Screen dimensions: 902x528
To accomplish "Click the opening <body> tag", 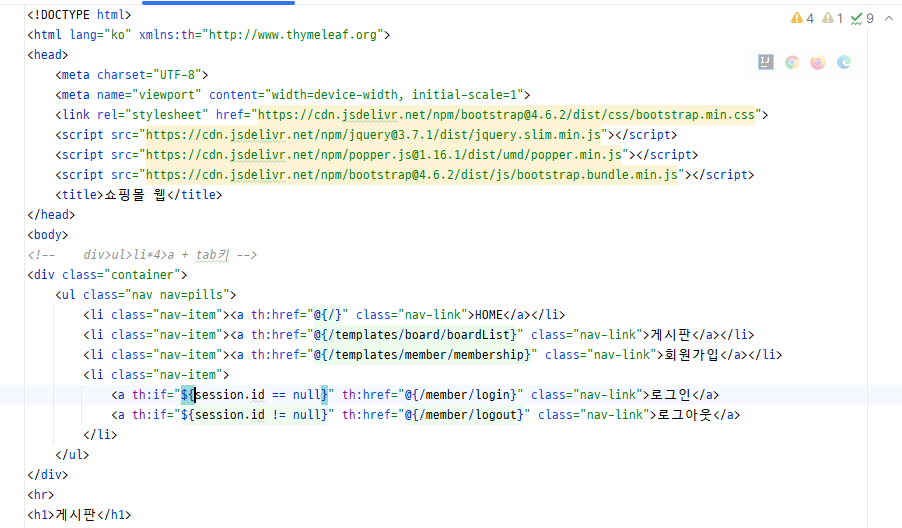I will pyautogui.click(x=48, y=235).
